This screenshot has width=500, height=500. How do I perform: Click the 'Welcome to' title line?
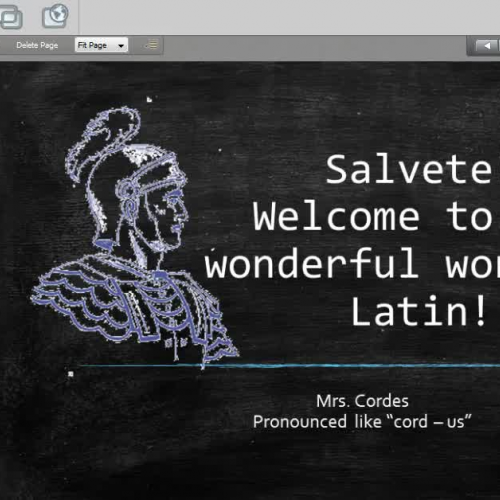pos(373,217)
